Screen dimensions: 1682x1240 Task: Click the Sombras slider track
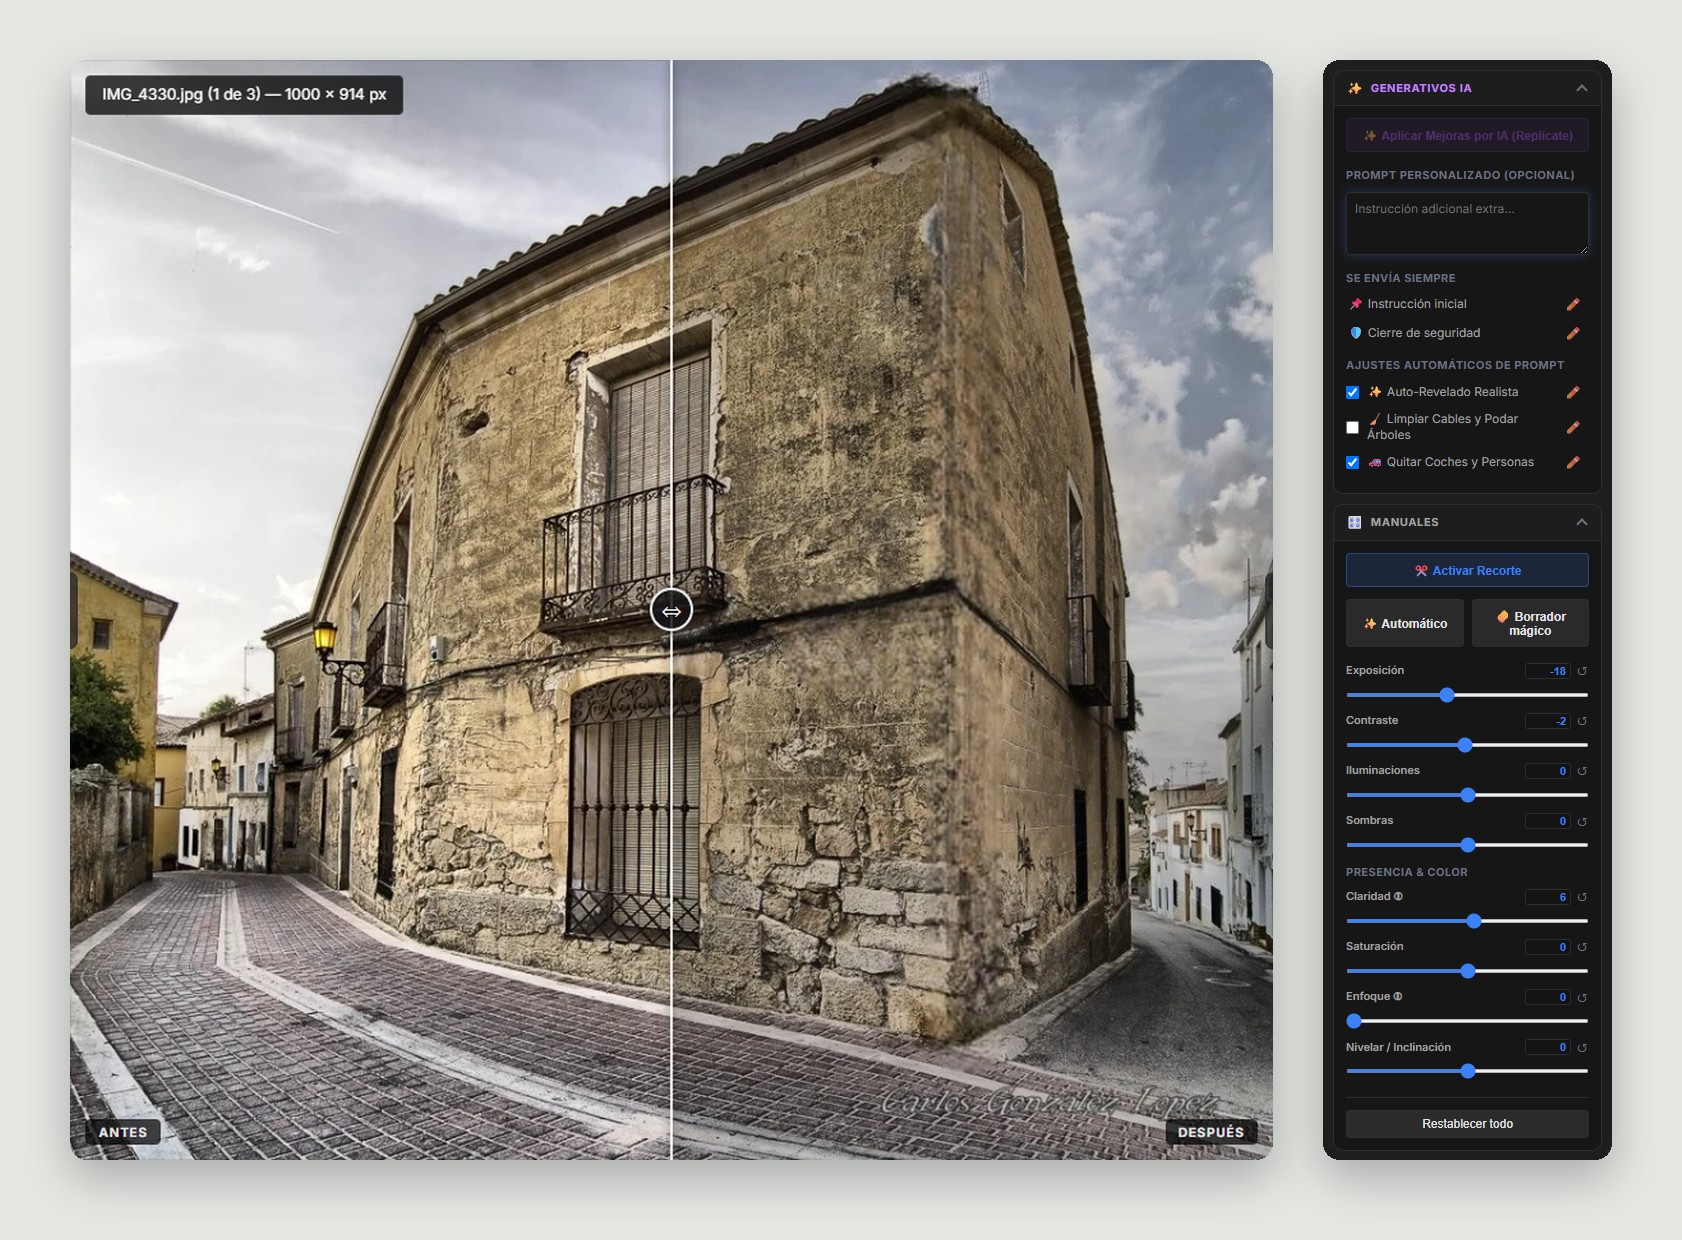(x=1467, y=845)
